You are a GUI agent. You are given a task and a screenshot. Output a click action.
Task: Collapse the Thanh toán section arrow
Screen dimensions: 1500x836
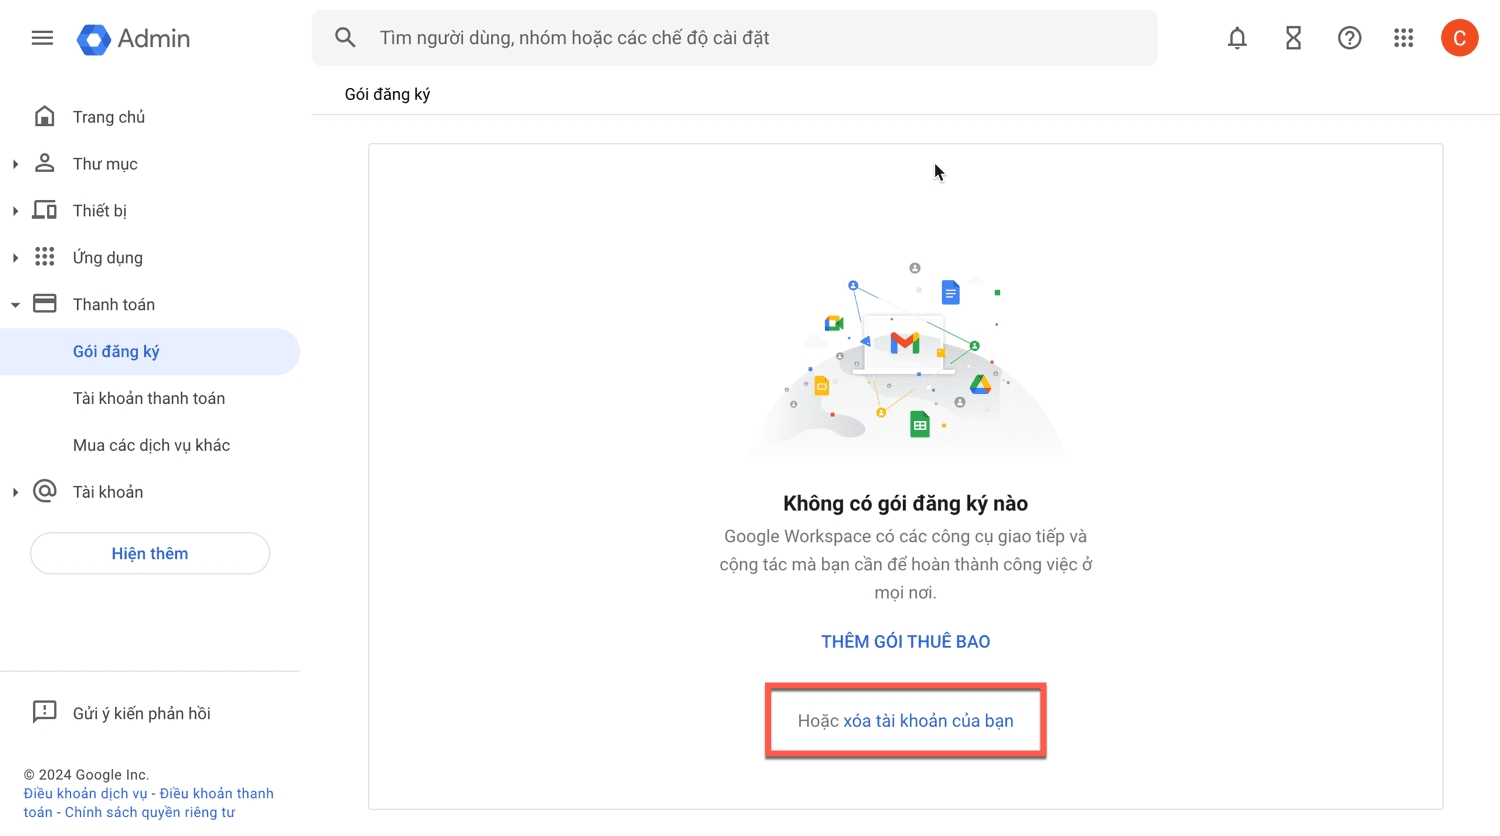15,305
